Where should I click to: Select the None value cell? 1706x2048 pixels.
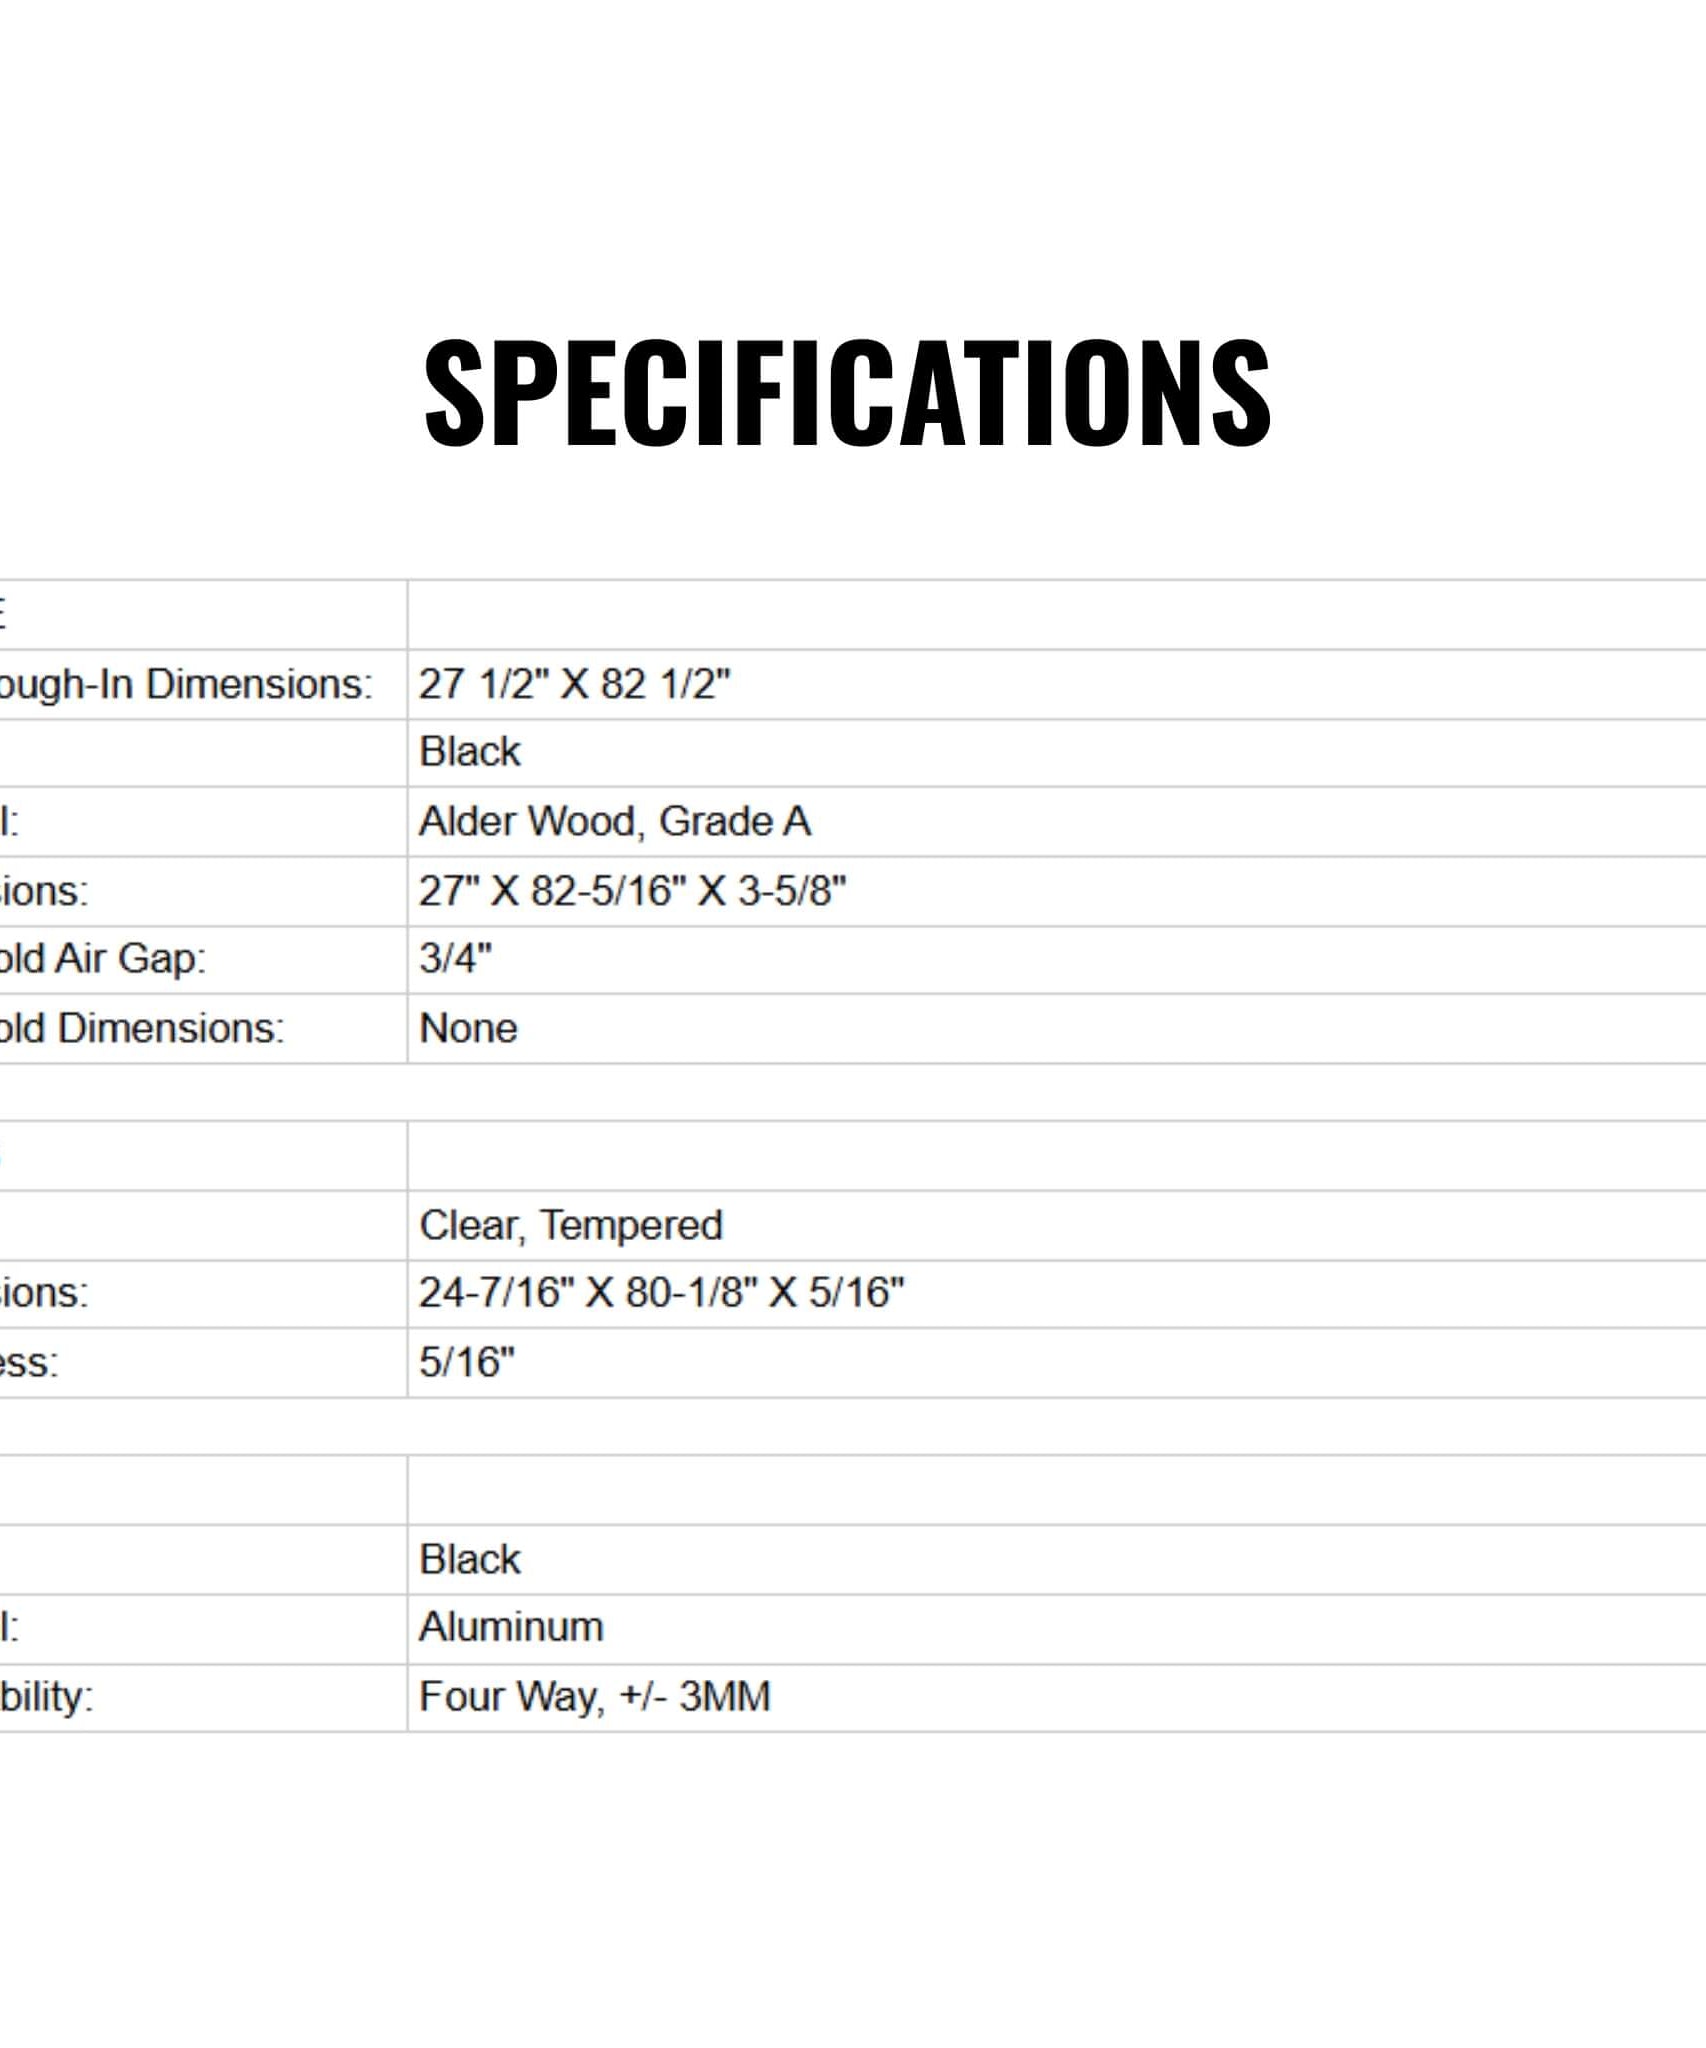[x=1057, y=1029]
